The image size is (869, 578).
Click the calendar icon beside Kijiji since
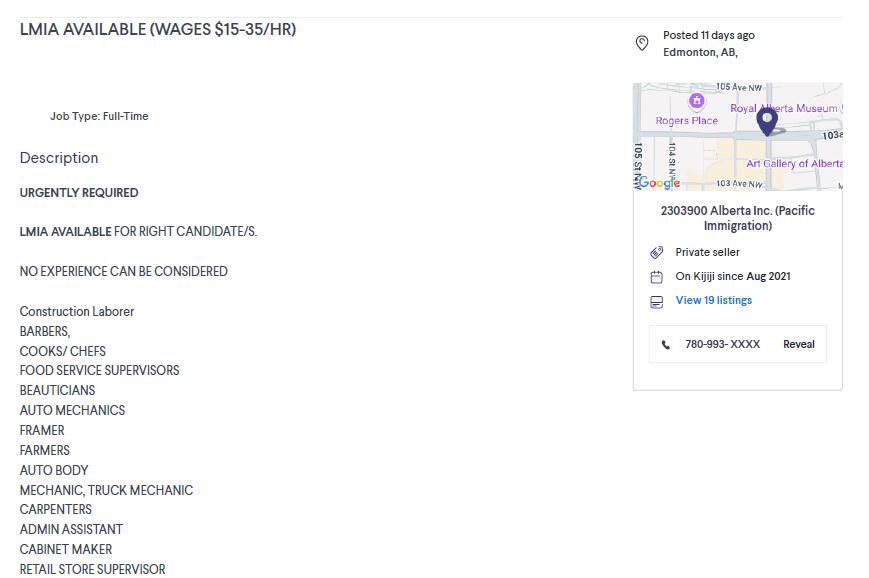[656, 277]
